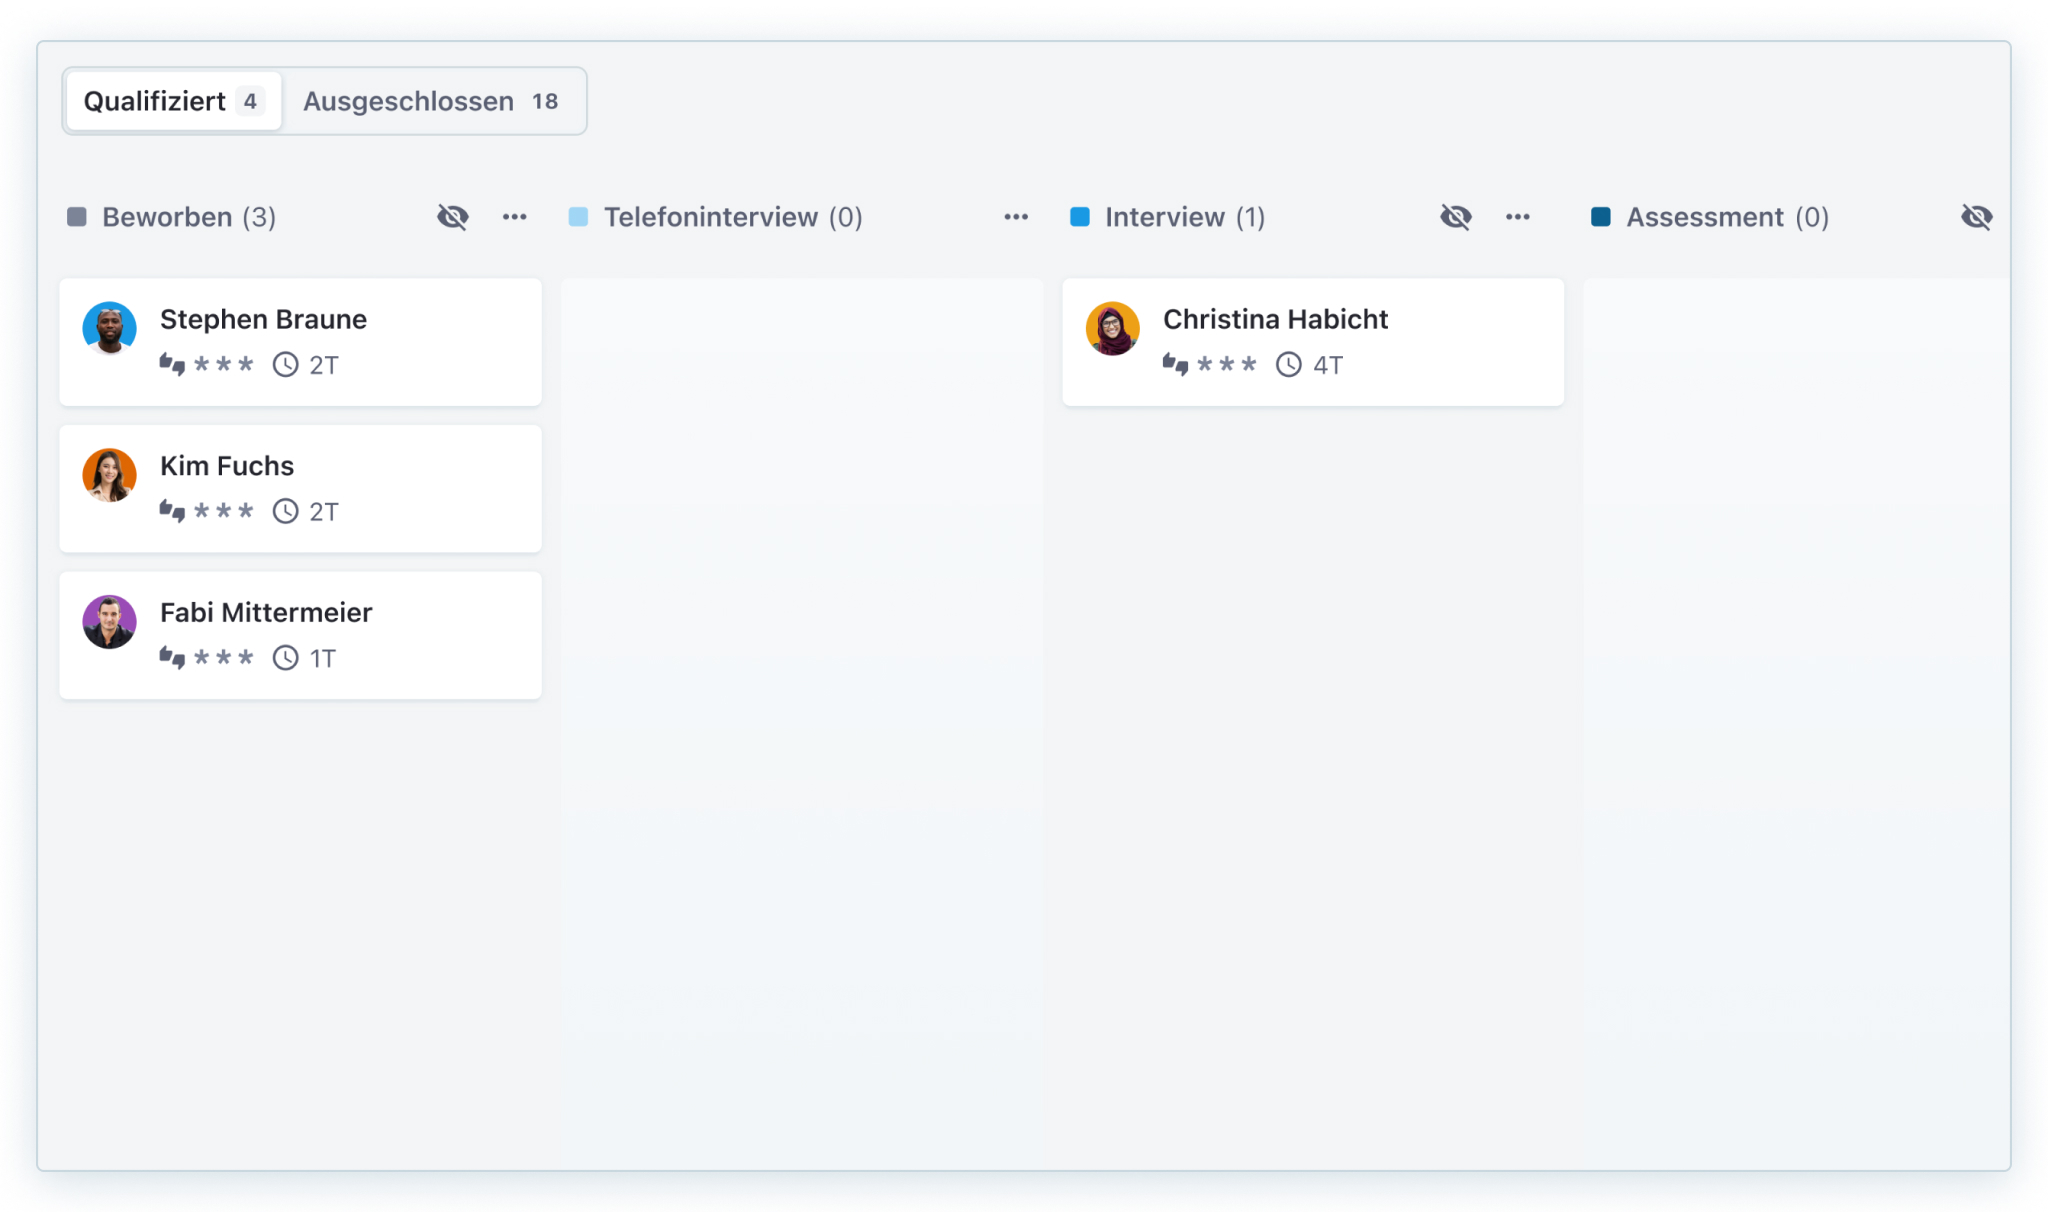Toggle visibility of Interview column
The width and height of the screenshot is (2048, 1212).
pyautogui.click(x=1455, y=217)
